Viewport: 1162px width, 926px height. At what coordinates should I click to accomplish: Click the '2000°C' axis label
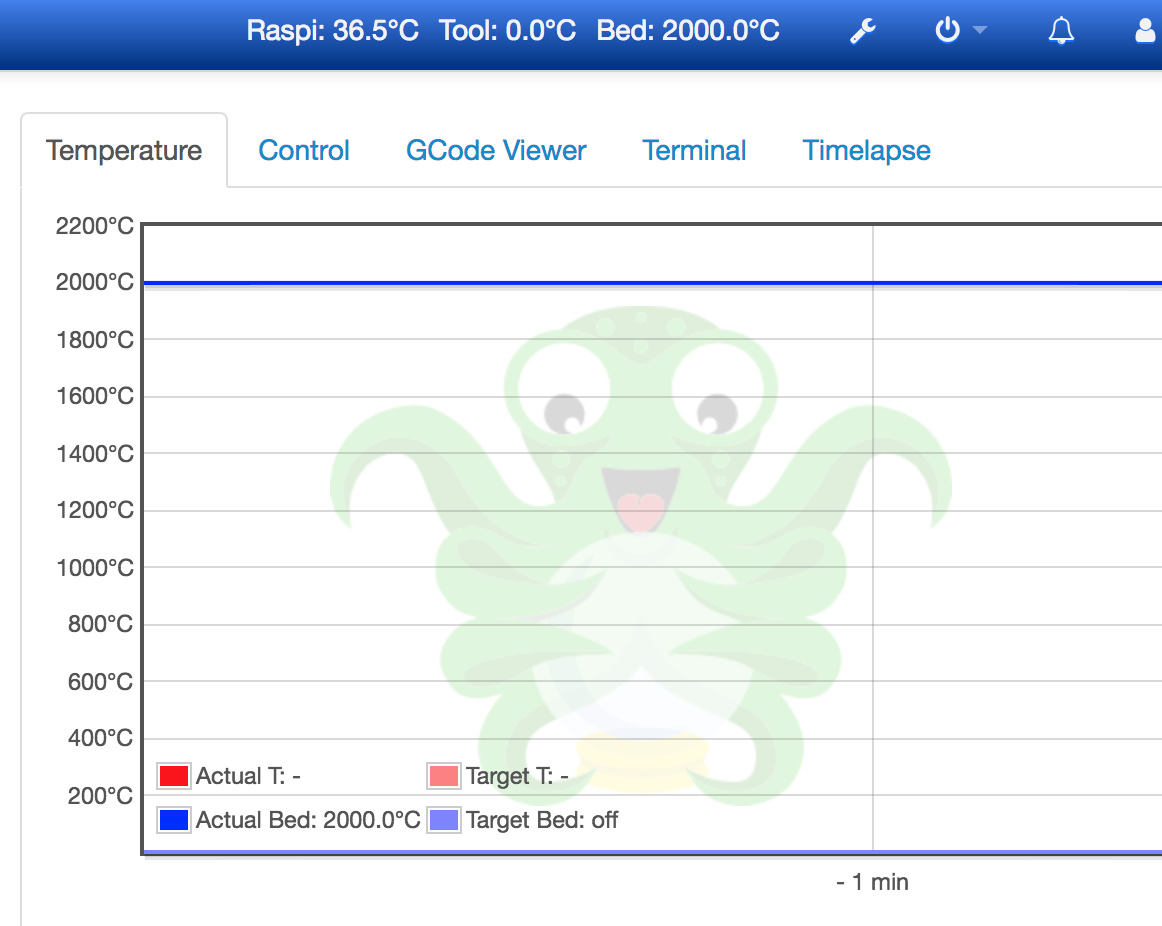point(95,282)
